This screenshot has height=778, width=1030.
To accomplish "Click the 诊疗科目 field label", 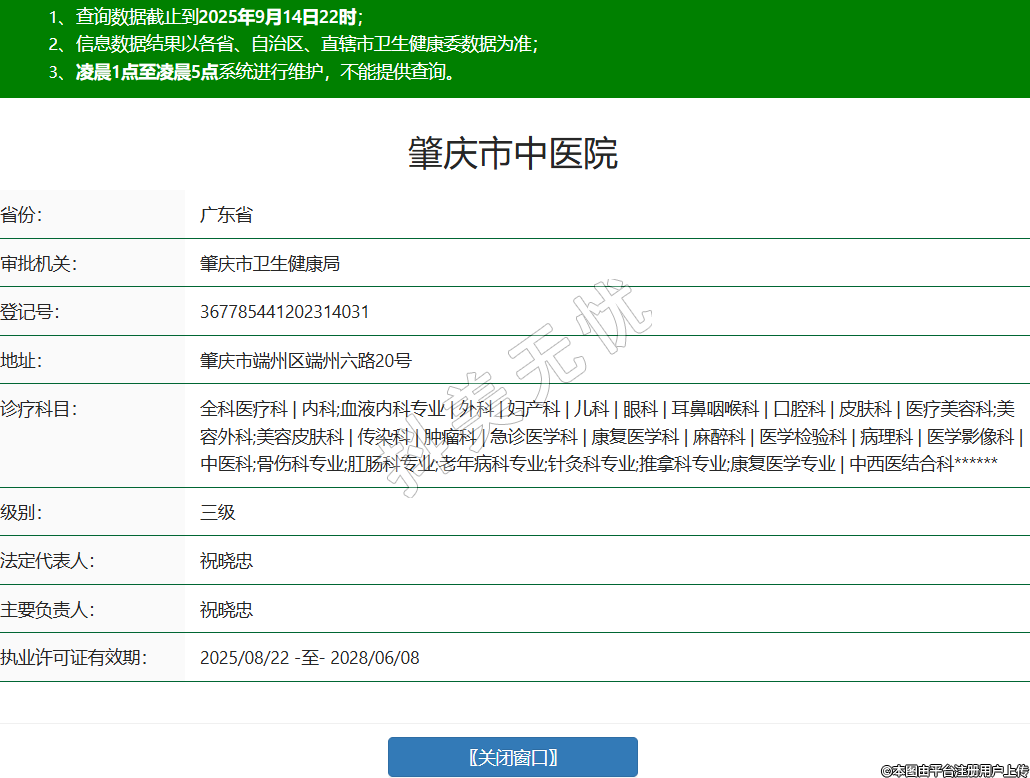I will [39, 409].
